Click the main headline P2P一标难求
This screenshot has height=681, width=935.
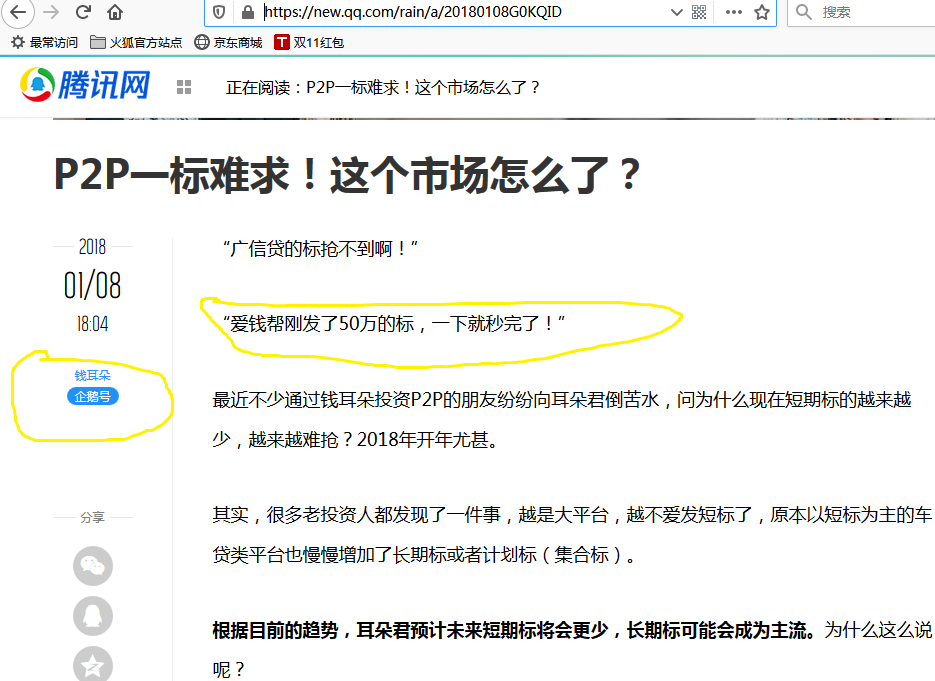coord(347,175)
